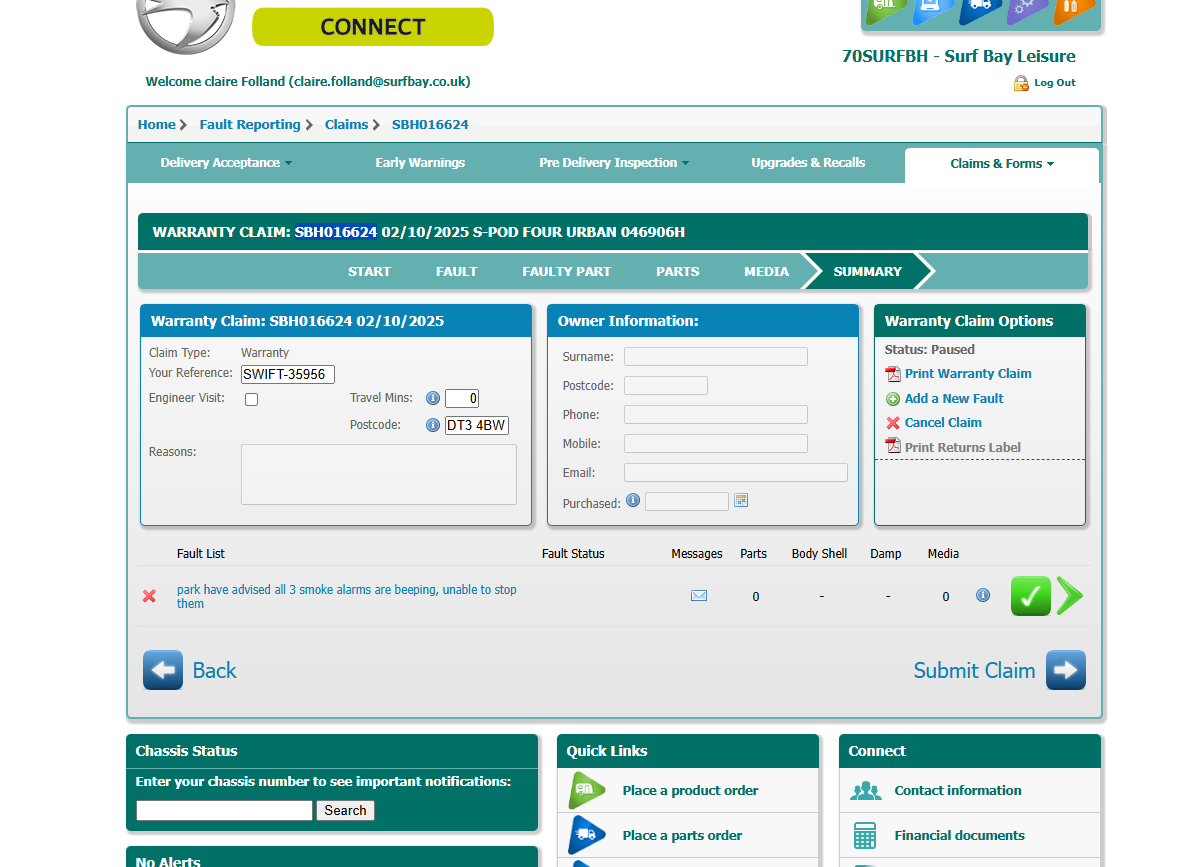The width and height of the screenshot is (1182, 867).
Task: Click the purple gears icon at top
Action: click(x=1027, y=11)
